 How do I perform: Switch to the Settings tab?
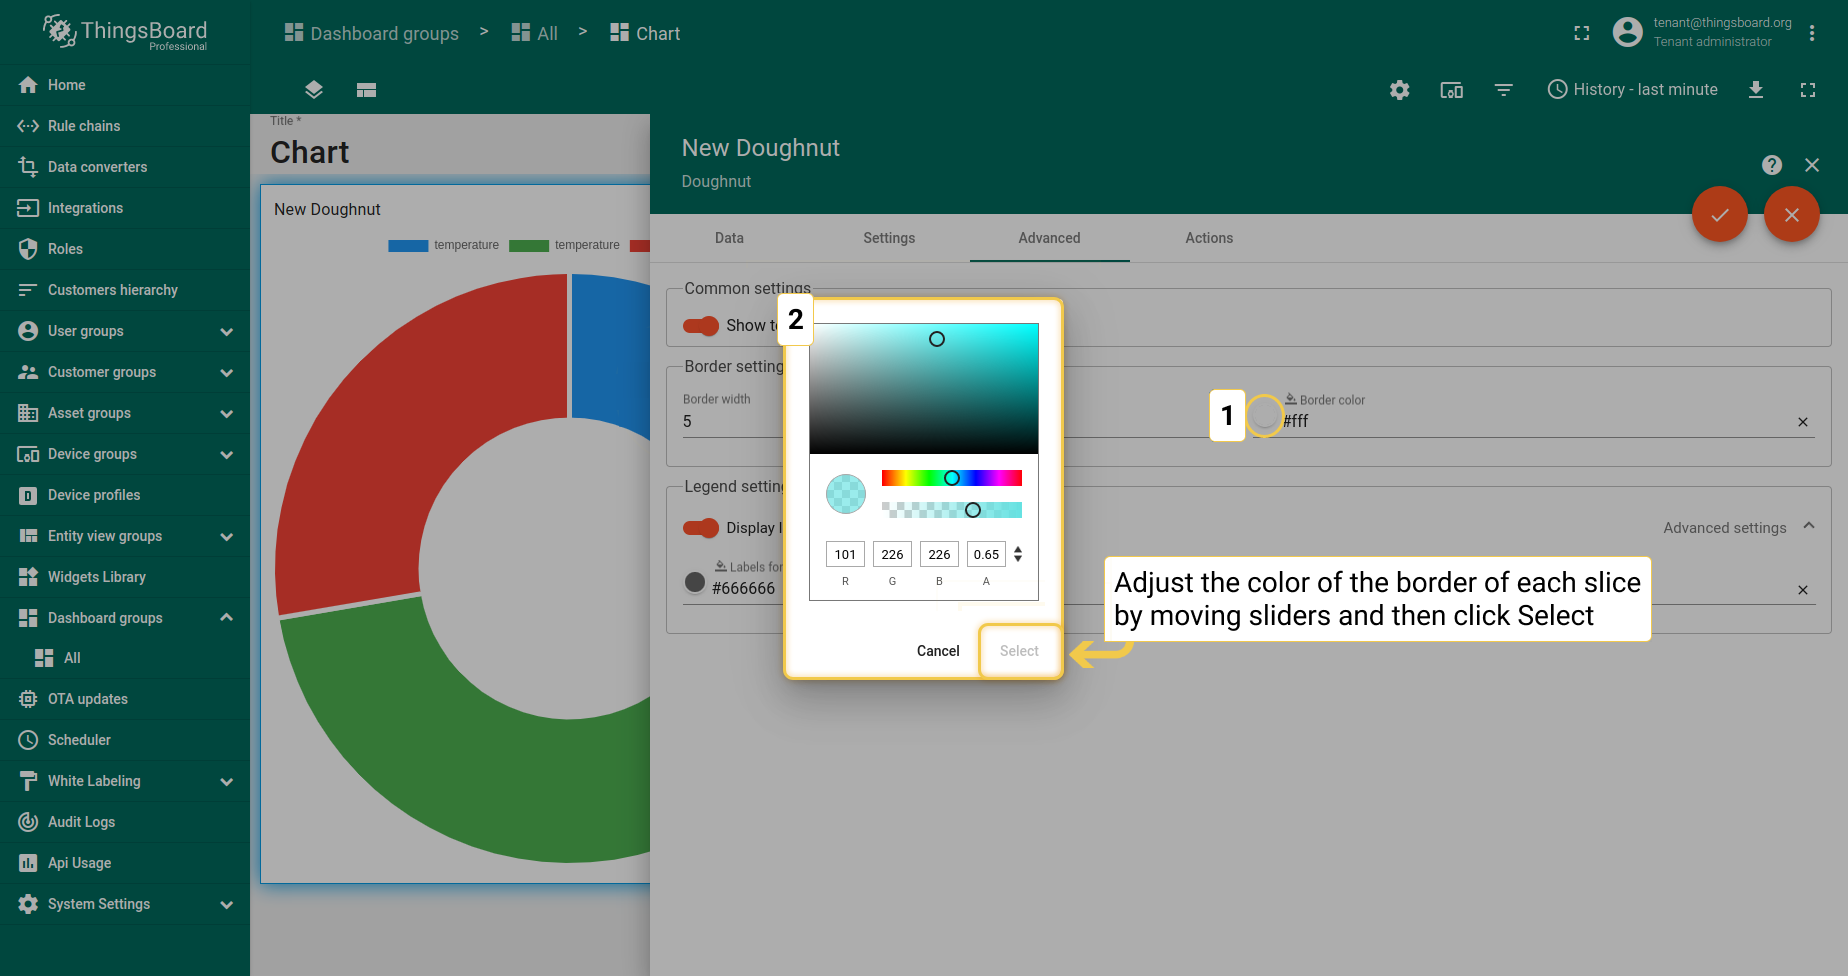point(889,238)
